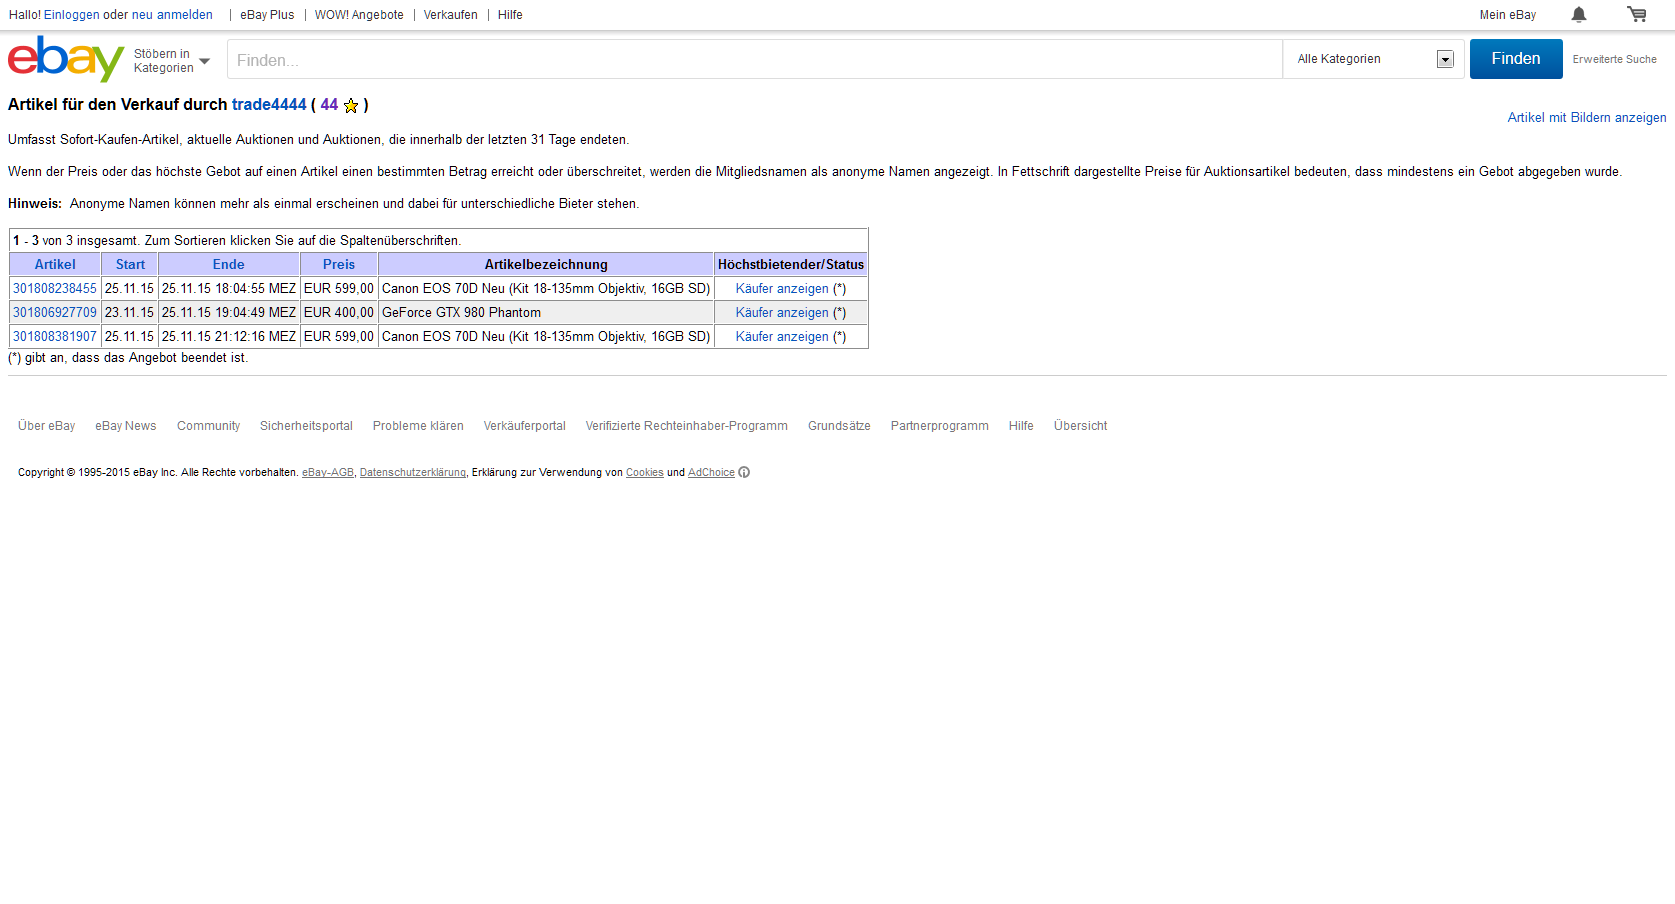The image size is (1675, 904).
Task: Open item 301806927709
Action: pos(55,312)
